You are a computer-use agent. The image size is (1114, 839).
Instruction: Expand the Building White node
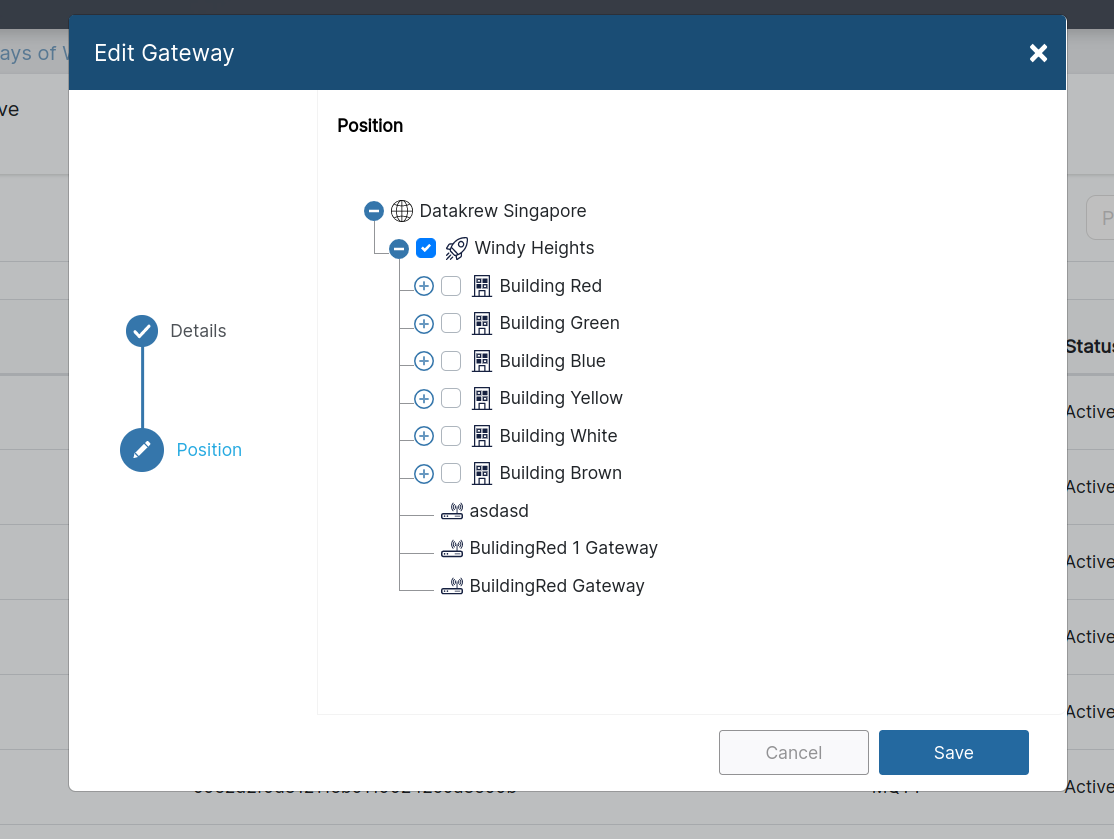(x=423, y=436)
